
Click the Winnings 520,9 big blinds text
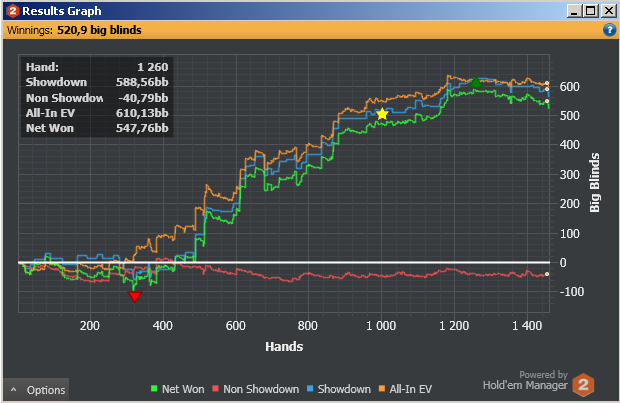tap(74, 30)
